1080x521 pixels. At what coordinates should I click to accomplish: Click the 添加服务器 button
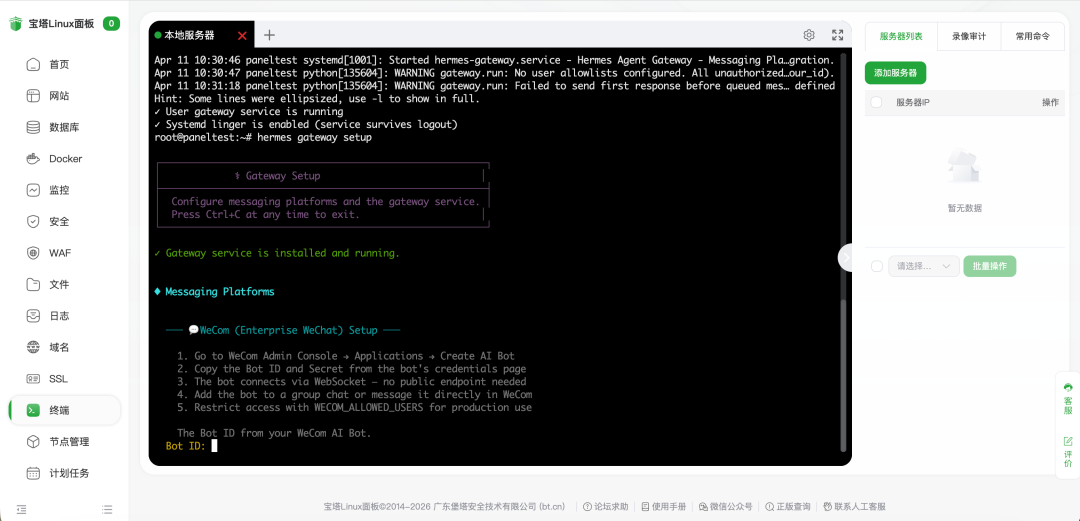(x=895, y=72)
